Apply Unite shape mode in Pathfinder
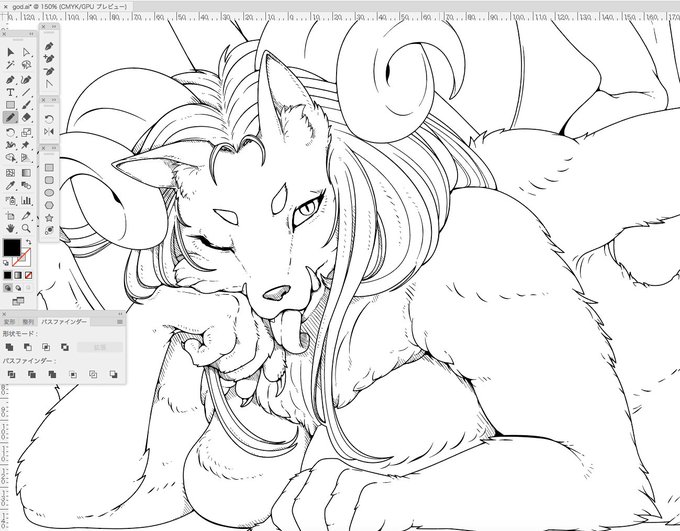680x531 pixels. (x=10, y=347)
